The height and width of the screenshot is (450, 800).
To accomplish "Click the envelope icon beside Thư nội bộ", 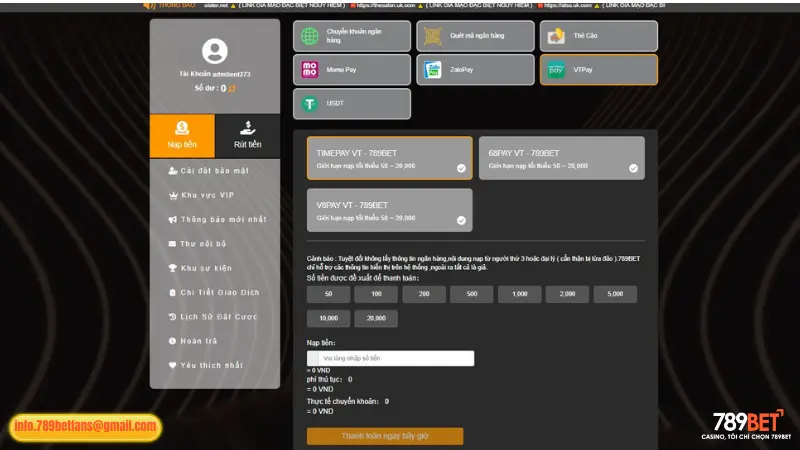I will pyautogui.click(x=172, y=244).
